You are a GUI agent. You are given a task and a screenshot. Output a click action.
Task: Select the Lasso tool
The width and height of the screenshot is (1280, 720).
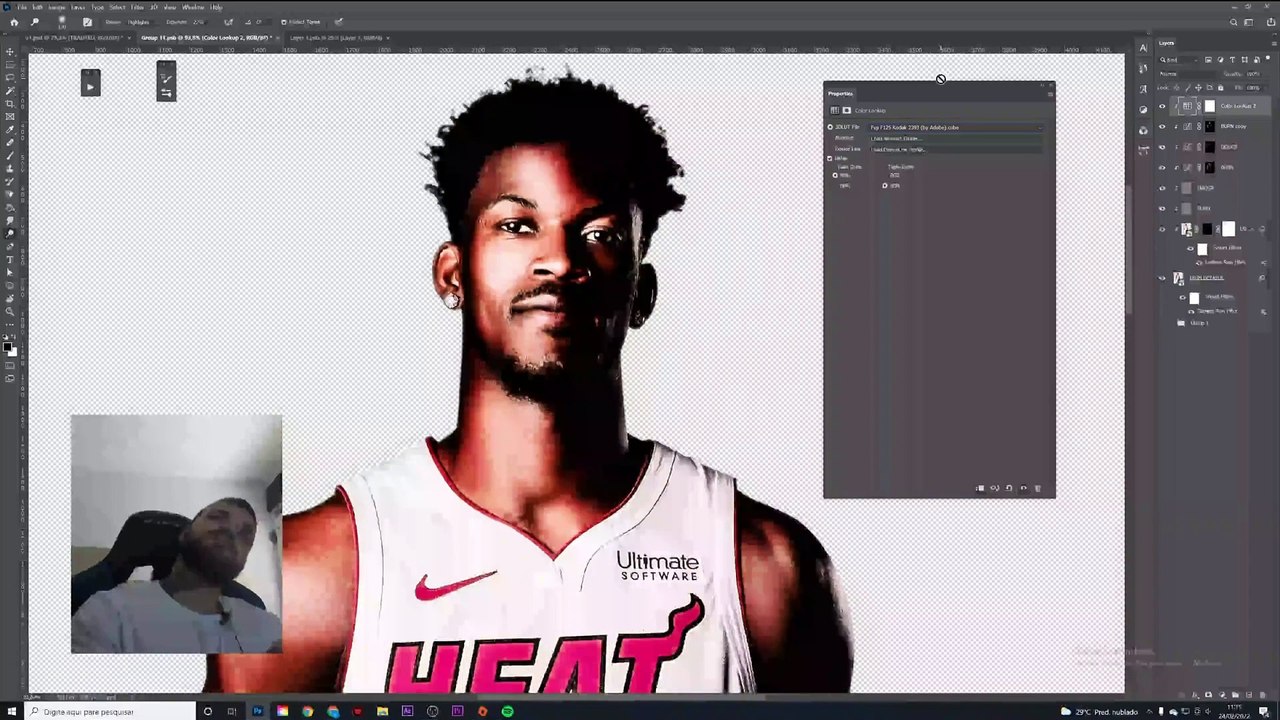click(10, 78)
